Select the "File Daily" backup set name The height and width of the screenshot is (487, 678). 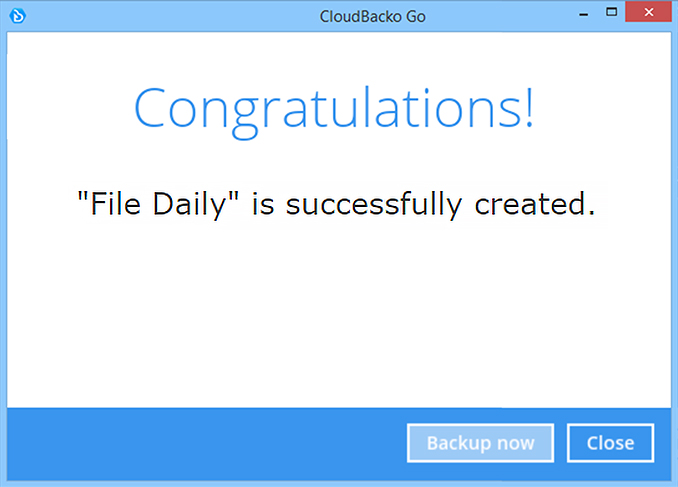(158, 204)
